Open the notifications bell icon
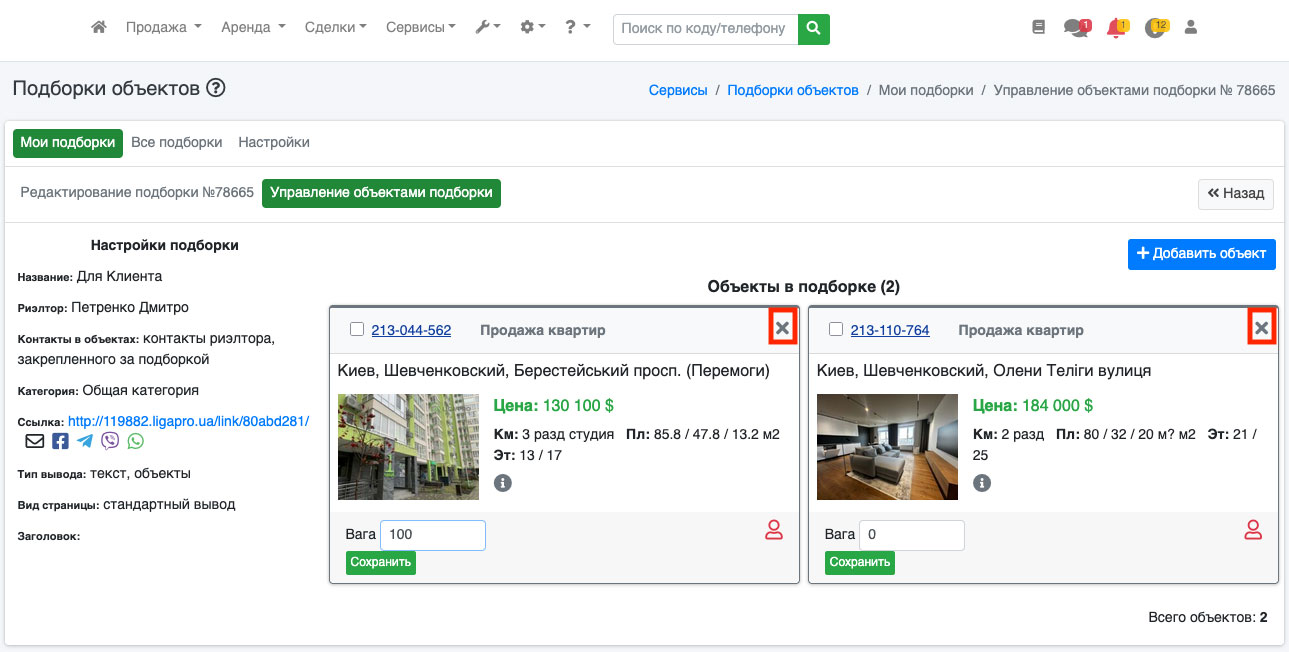Viewport: 1289px width, 652px height. pyautogui.click(x=1115, y=28)
